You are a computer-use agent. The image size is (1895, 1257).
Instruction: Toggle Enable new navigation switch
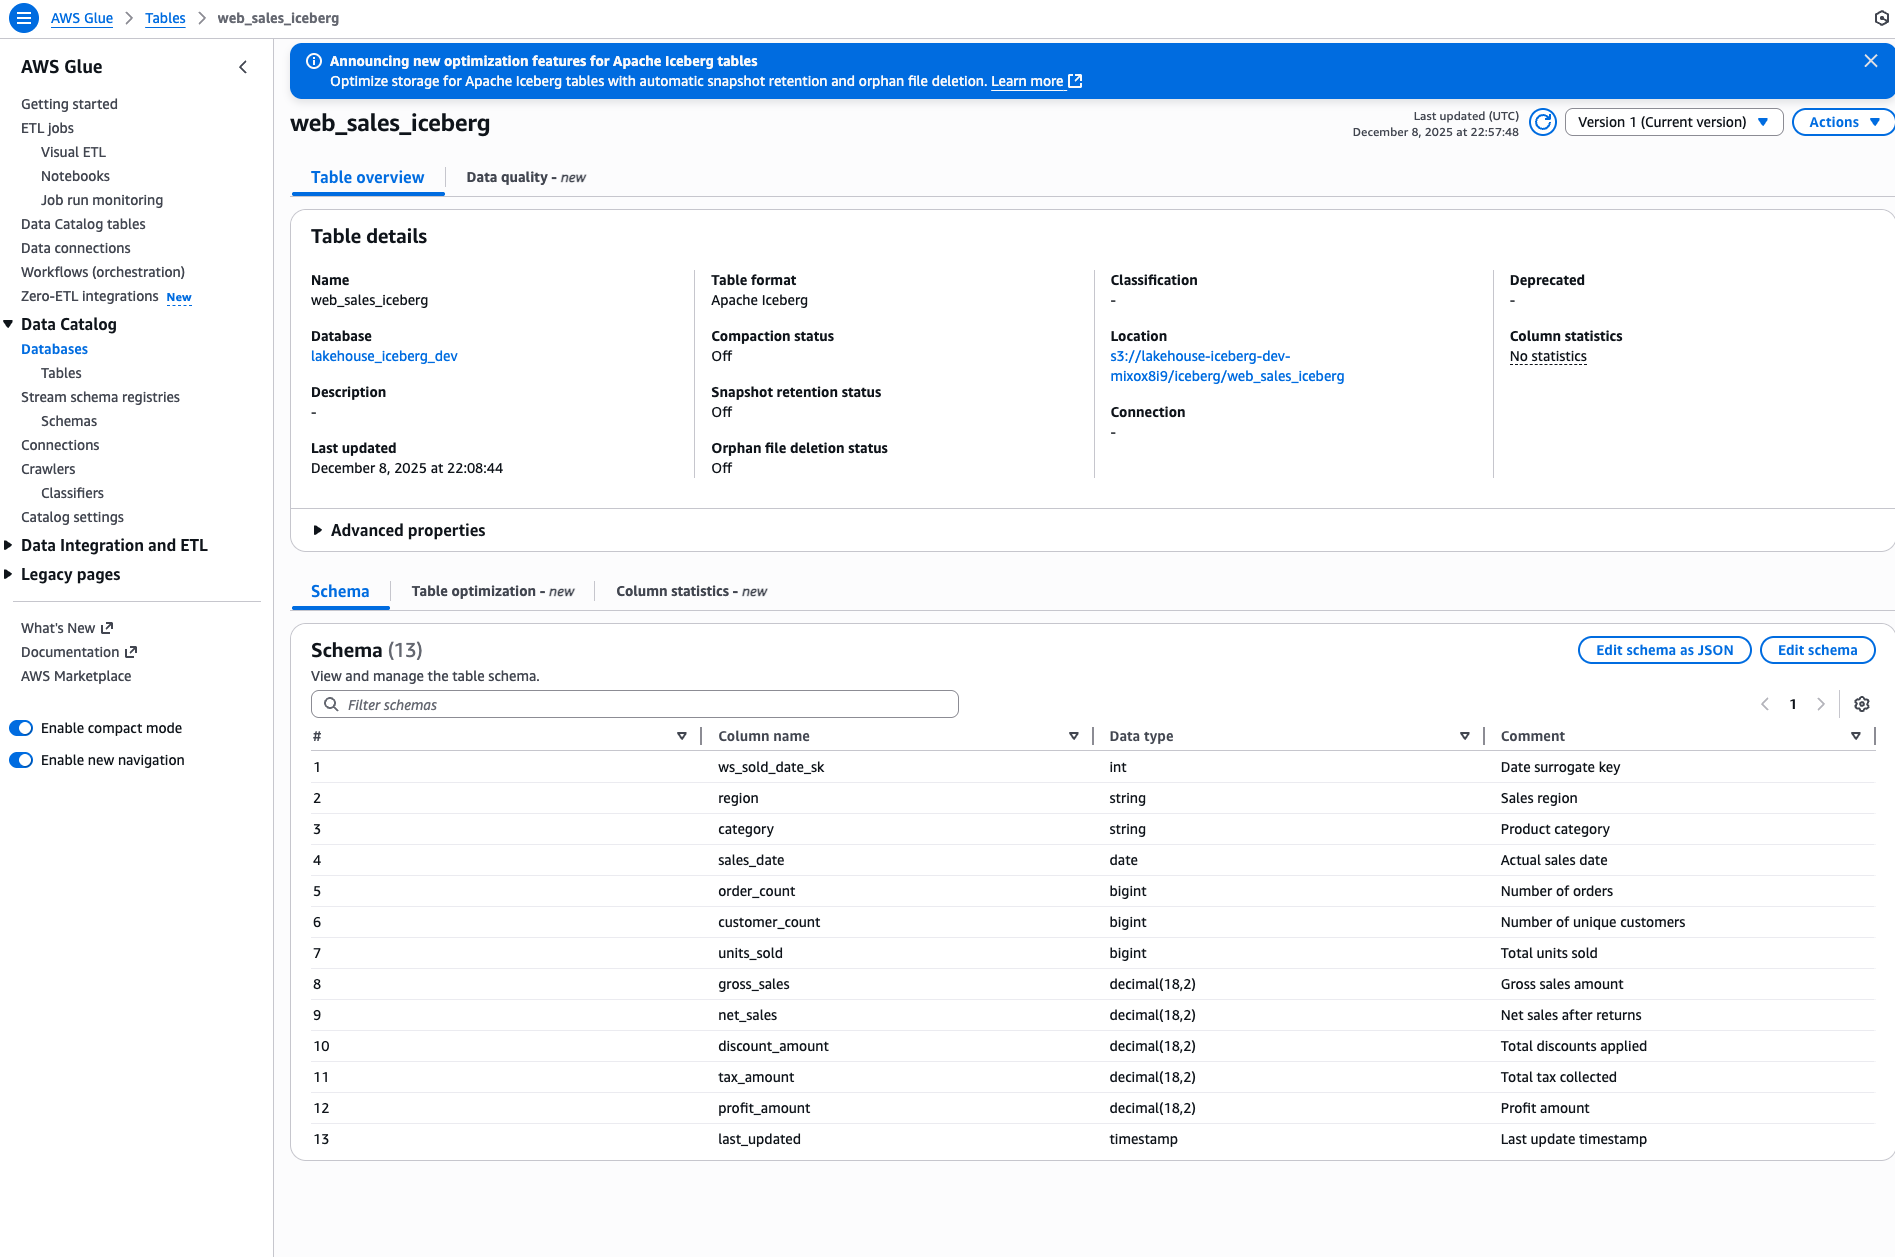(21, 760)
